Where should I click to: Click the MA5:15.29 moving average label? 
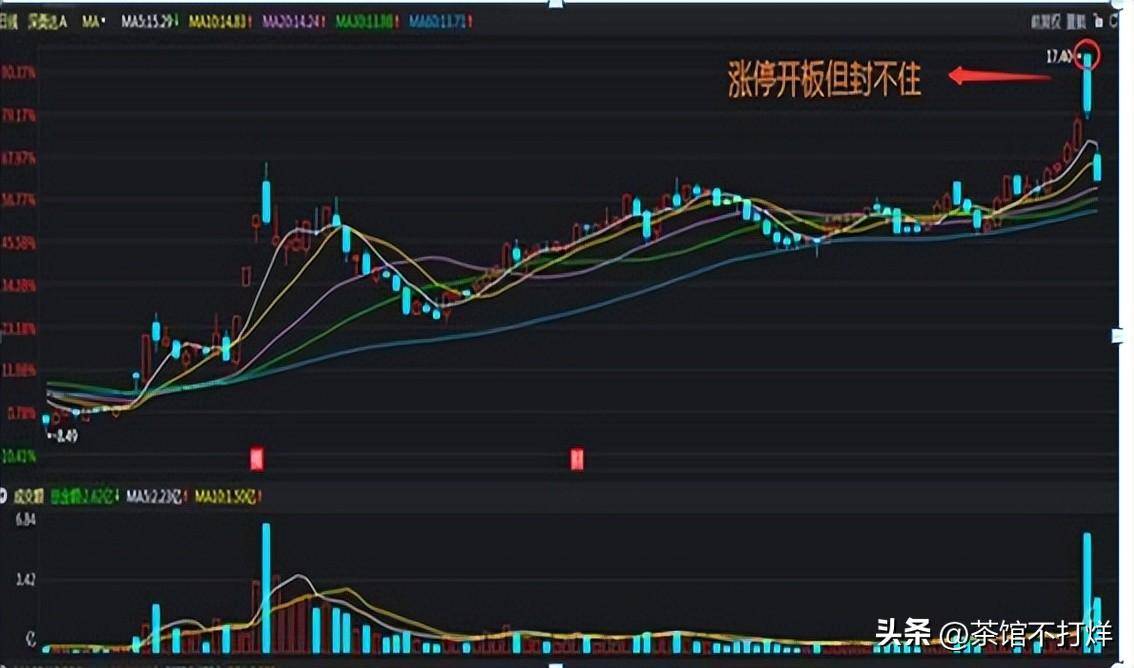click(149, 22)
